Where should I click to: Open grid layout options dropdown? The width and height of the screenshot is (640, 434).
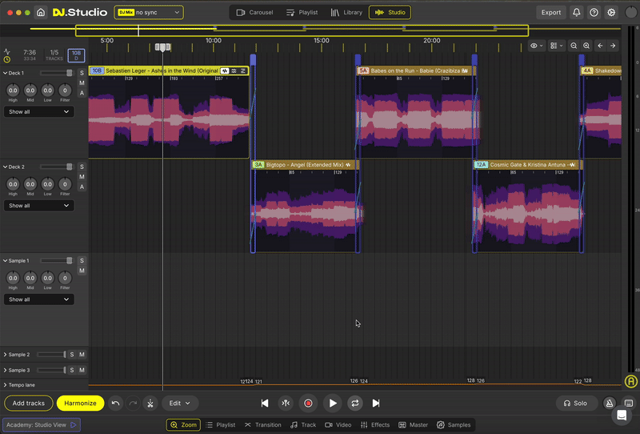(556, 46)
